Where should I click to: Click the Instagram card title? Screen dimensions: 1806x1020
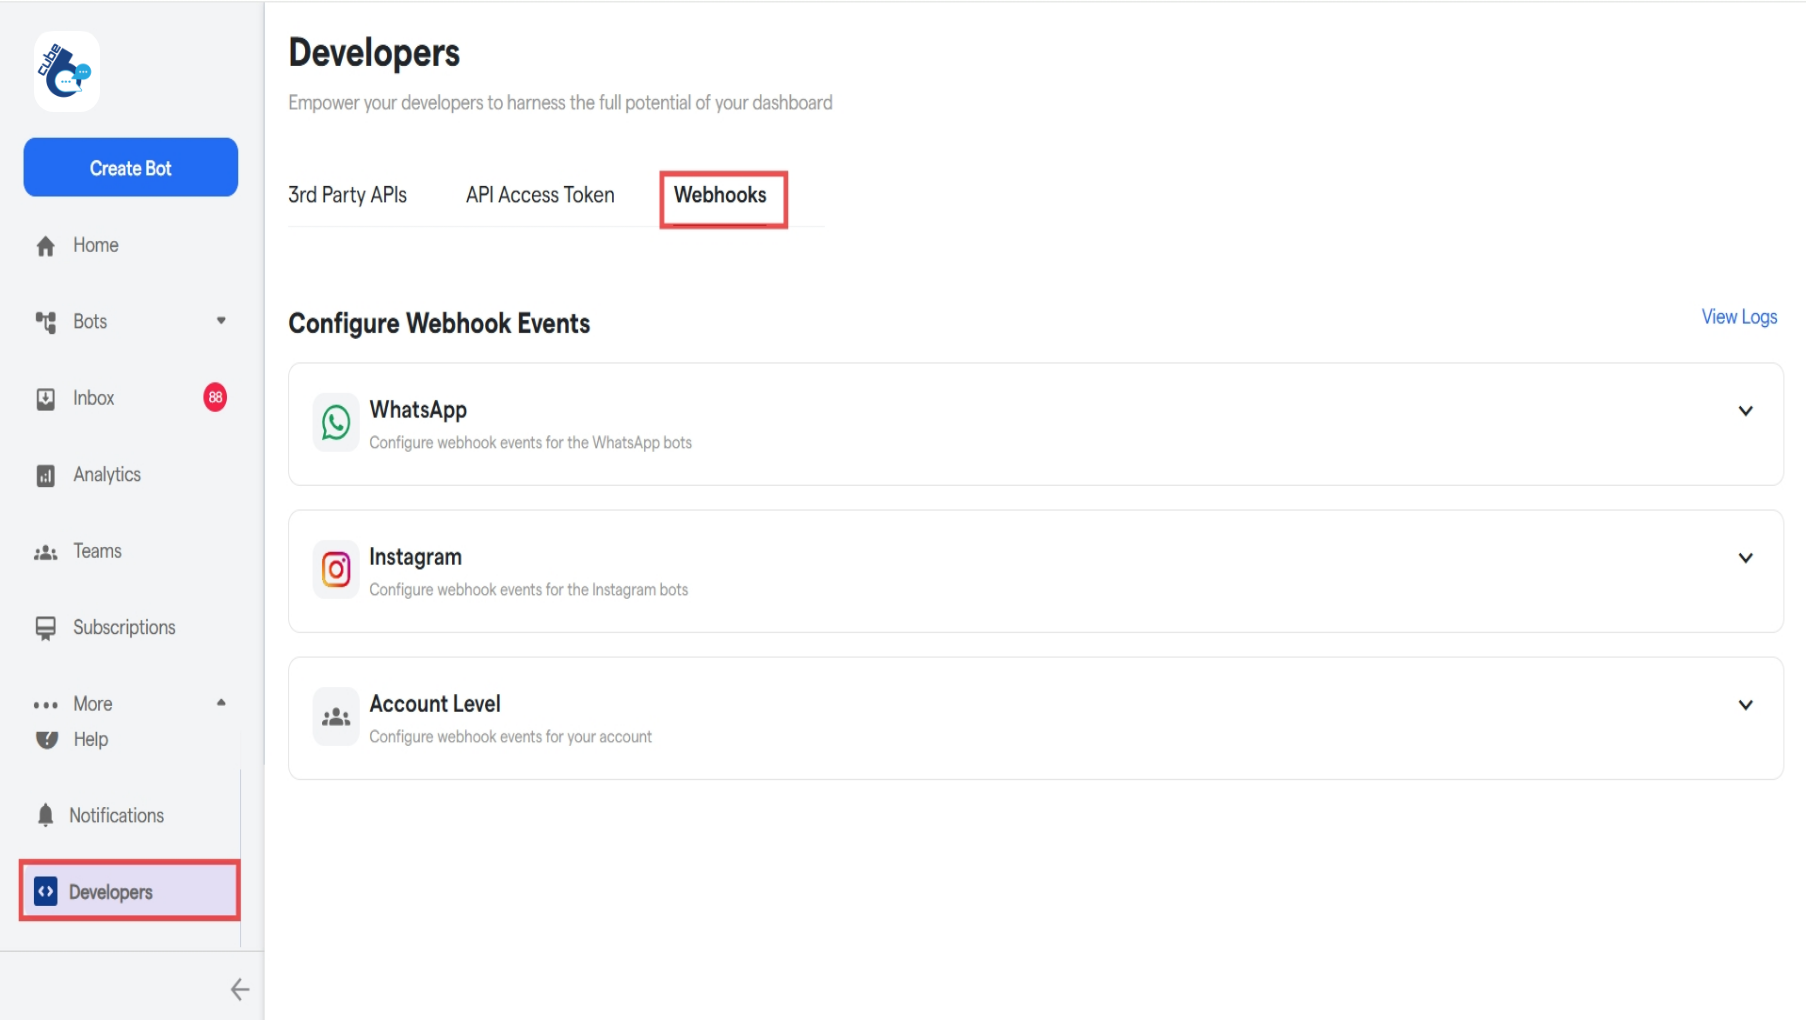[x=415, y=557]
